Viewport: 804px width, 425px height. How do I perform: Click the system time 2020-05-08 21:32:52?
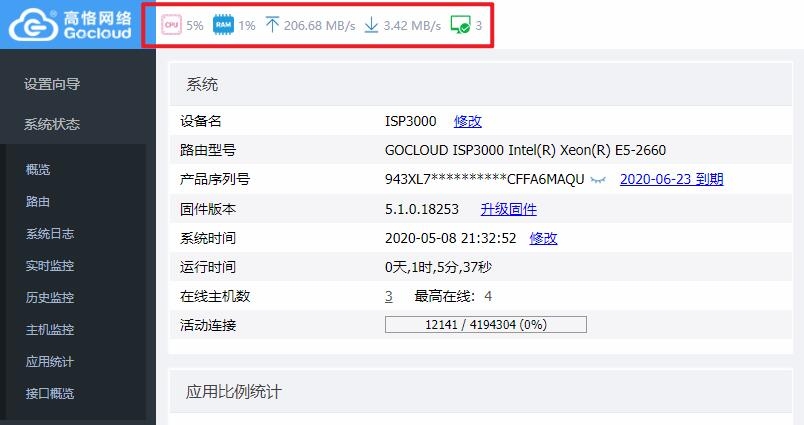pos(450,238)
